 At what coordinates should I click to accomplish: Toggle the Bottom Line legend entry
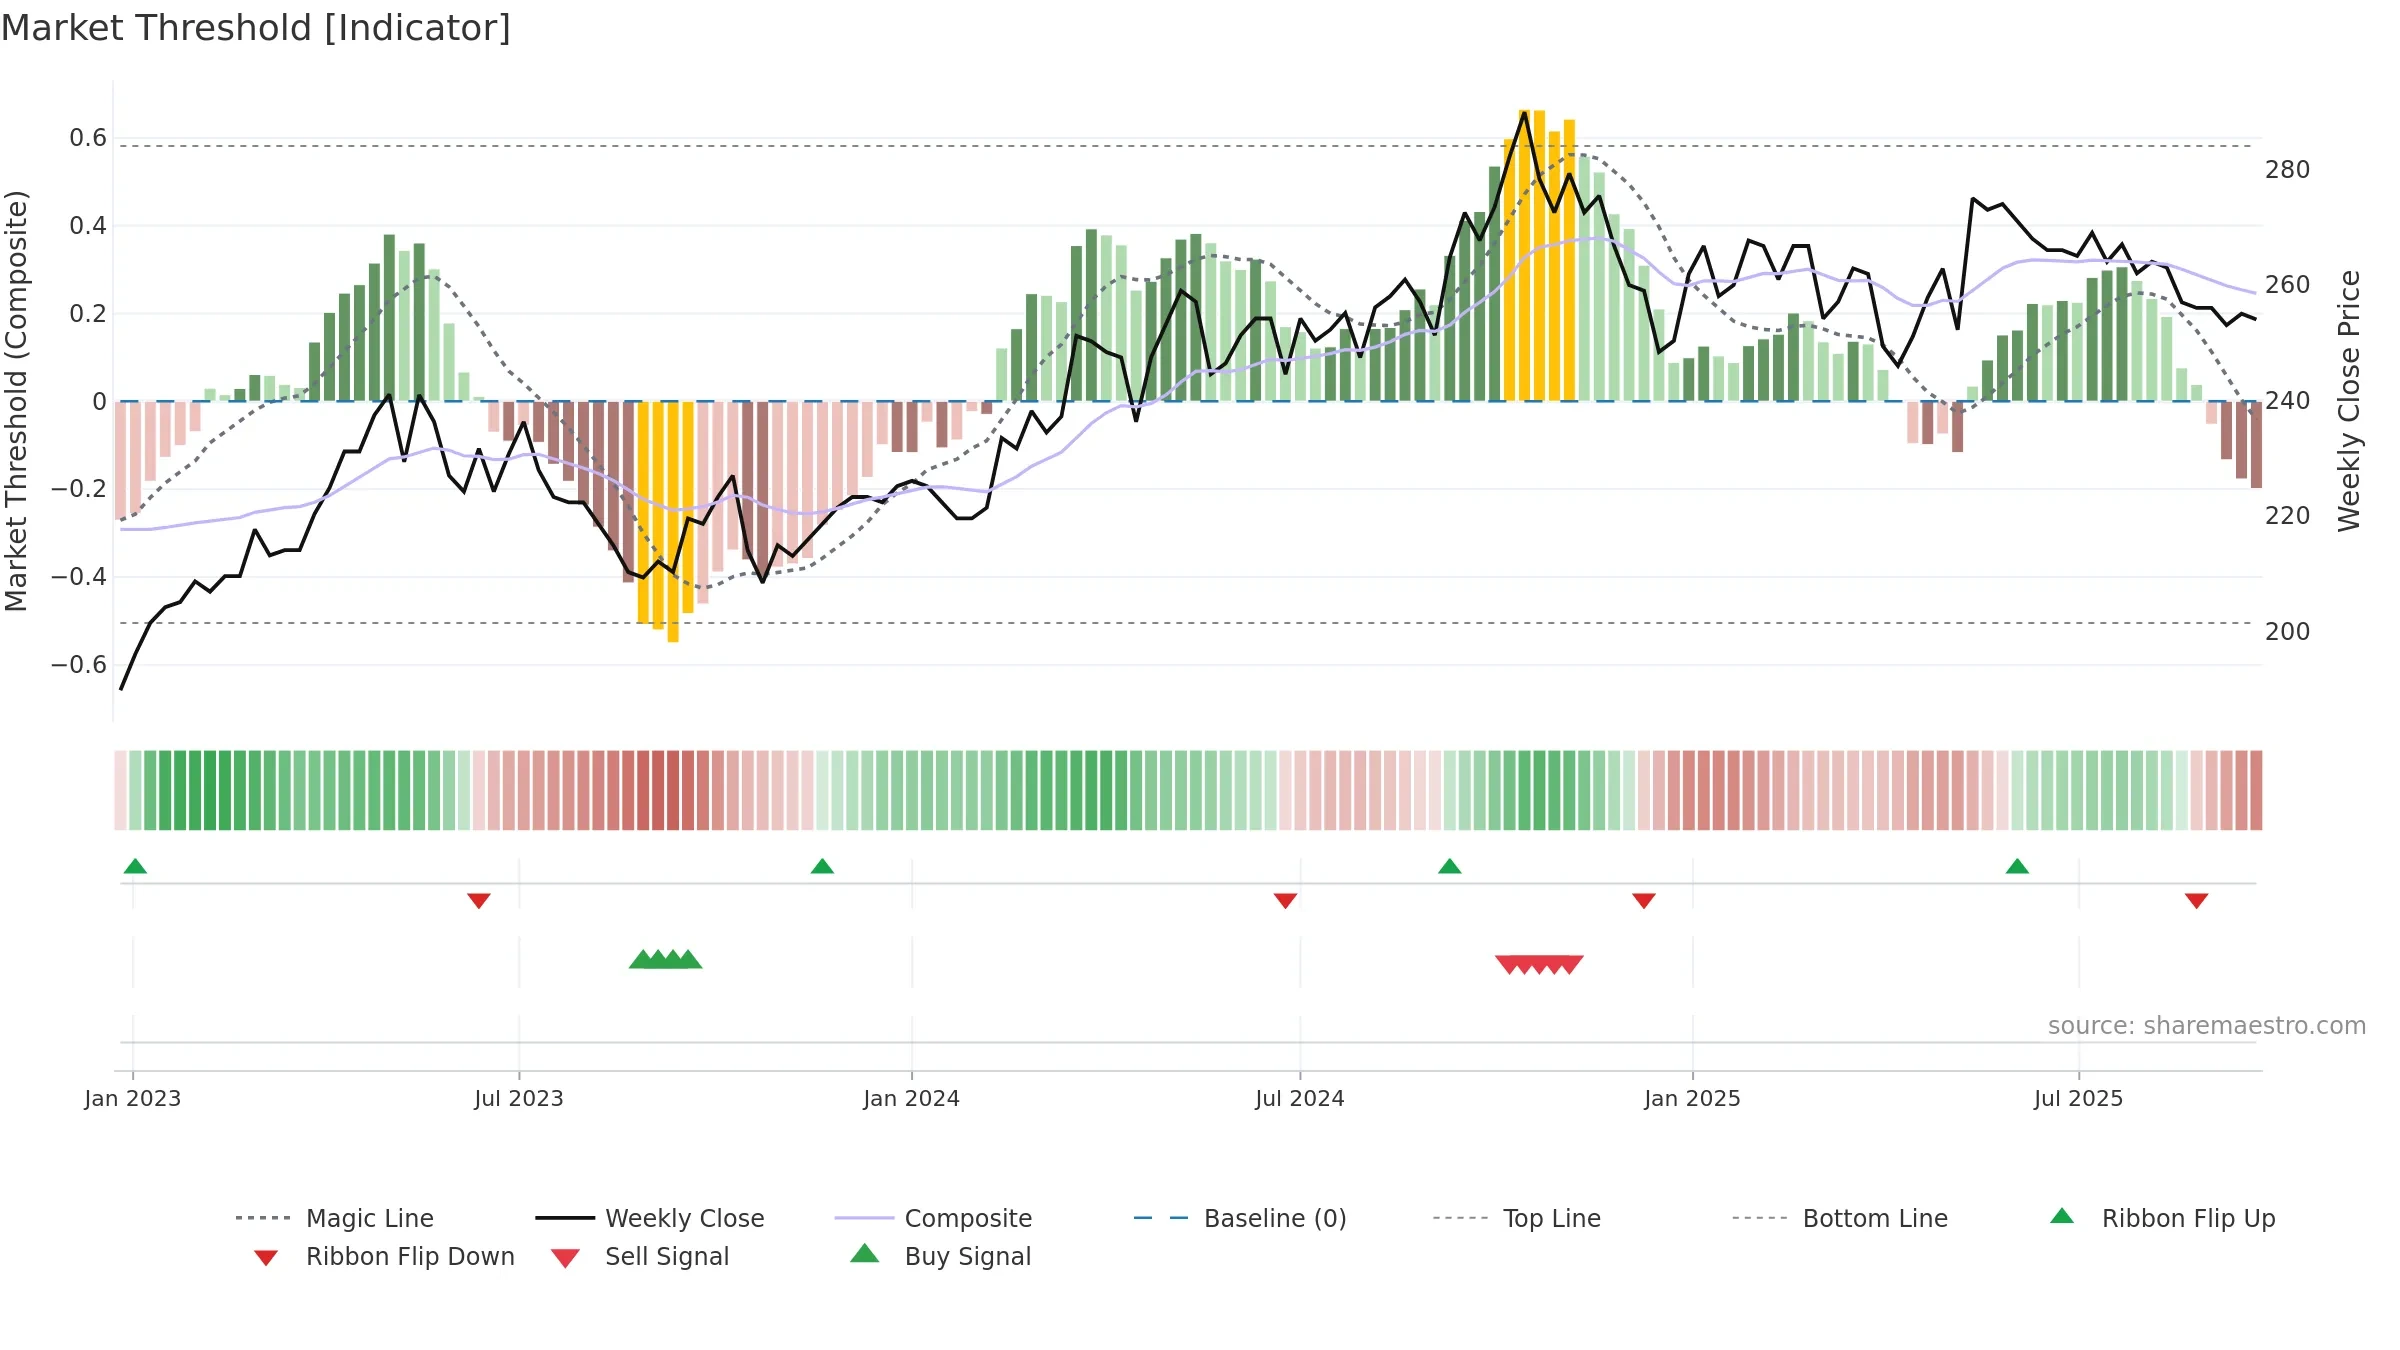click(1840, 1218)
